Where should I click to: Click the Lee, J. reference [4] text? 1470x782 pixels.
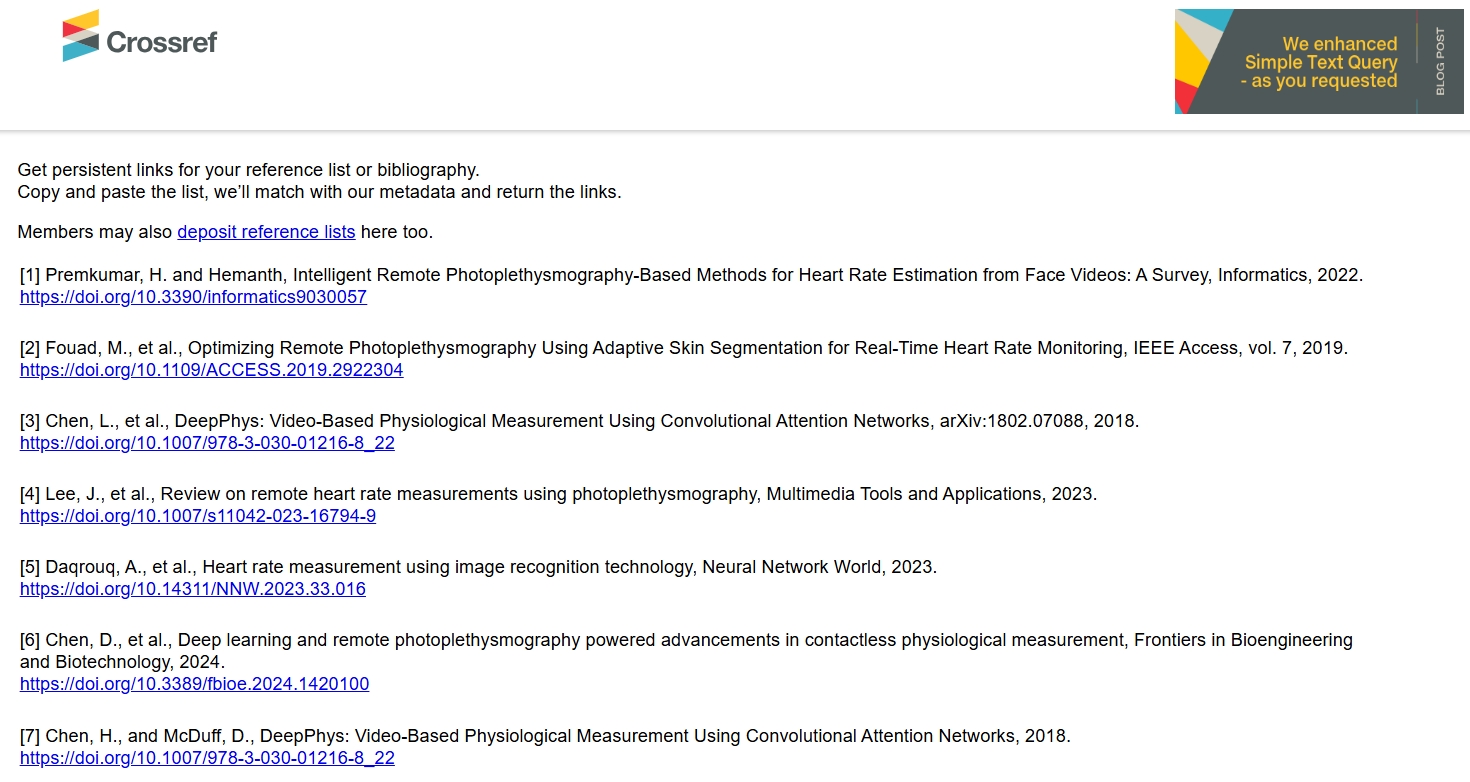click(x=558, y=494)
